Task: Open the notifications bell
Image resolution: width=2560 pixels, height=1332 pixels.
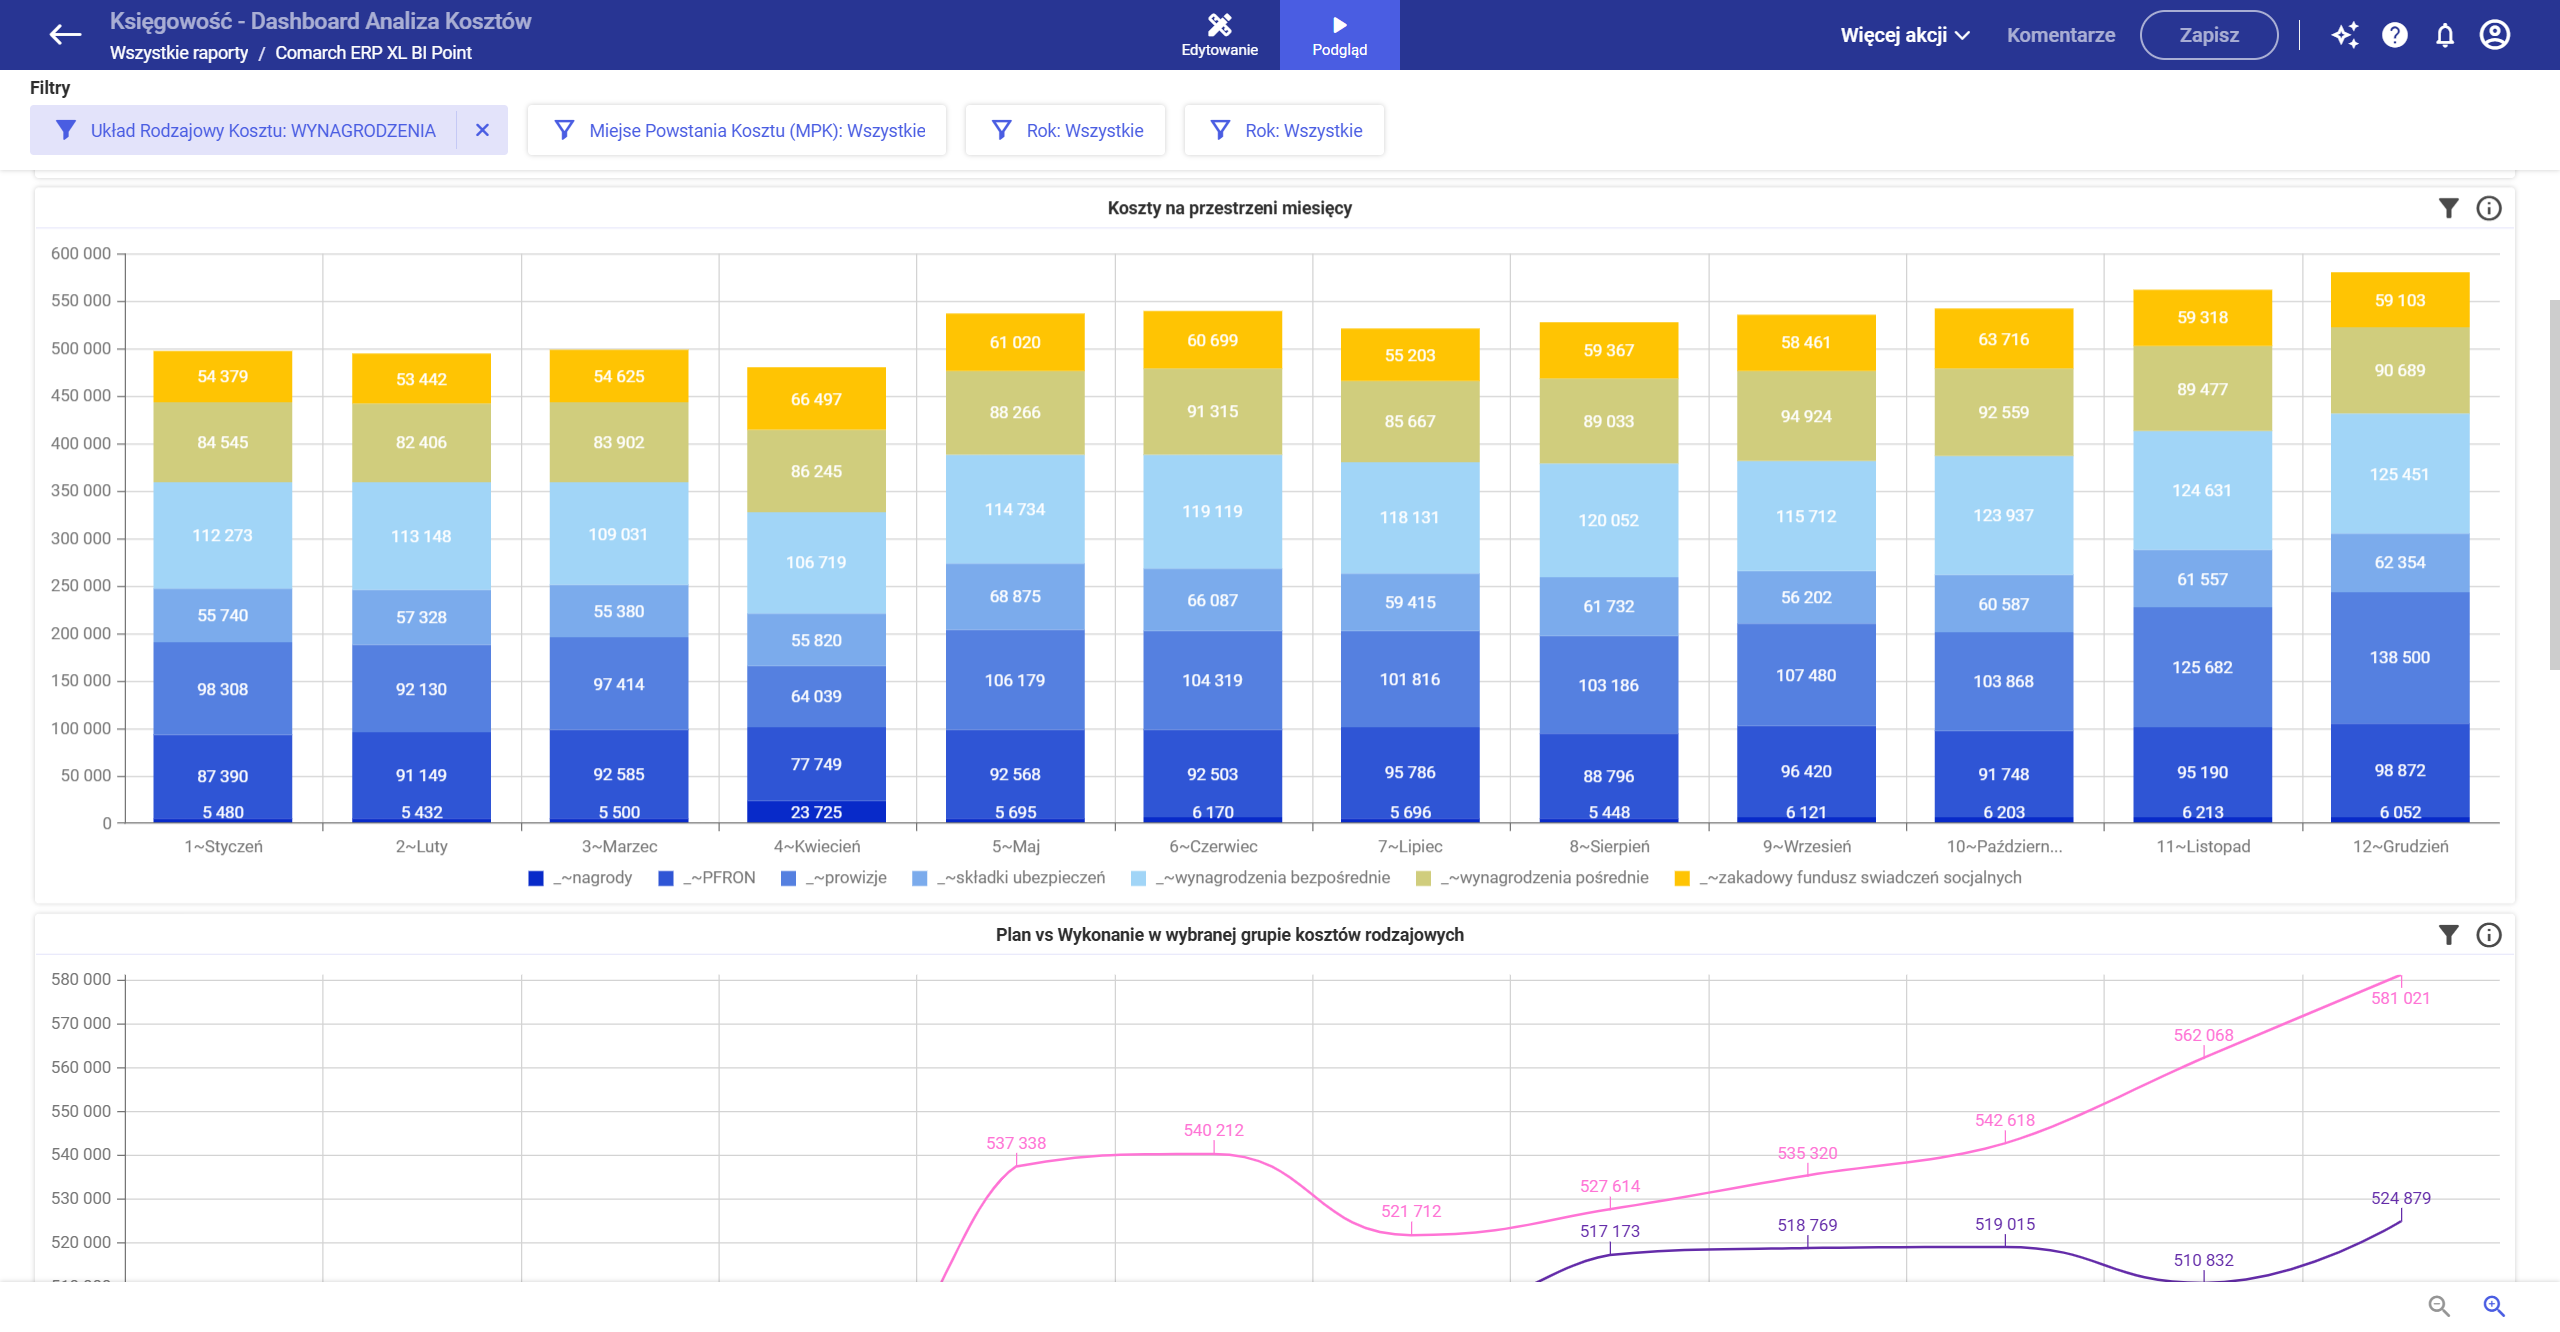Action: (2445, 35)
